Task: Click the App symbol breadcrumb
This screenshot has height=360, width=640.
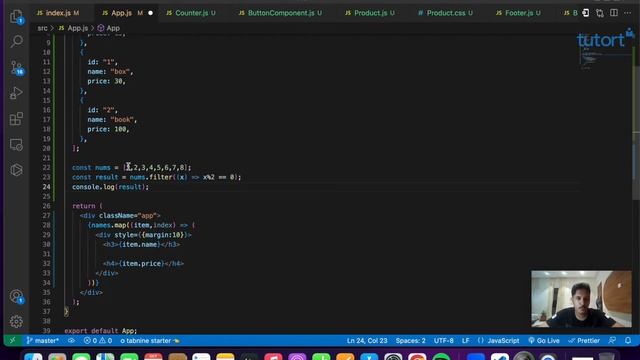Action: click(x=109, y=28)
